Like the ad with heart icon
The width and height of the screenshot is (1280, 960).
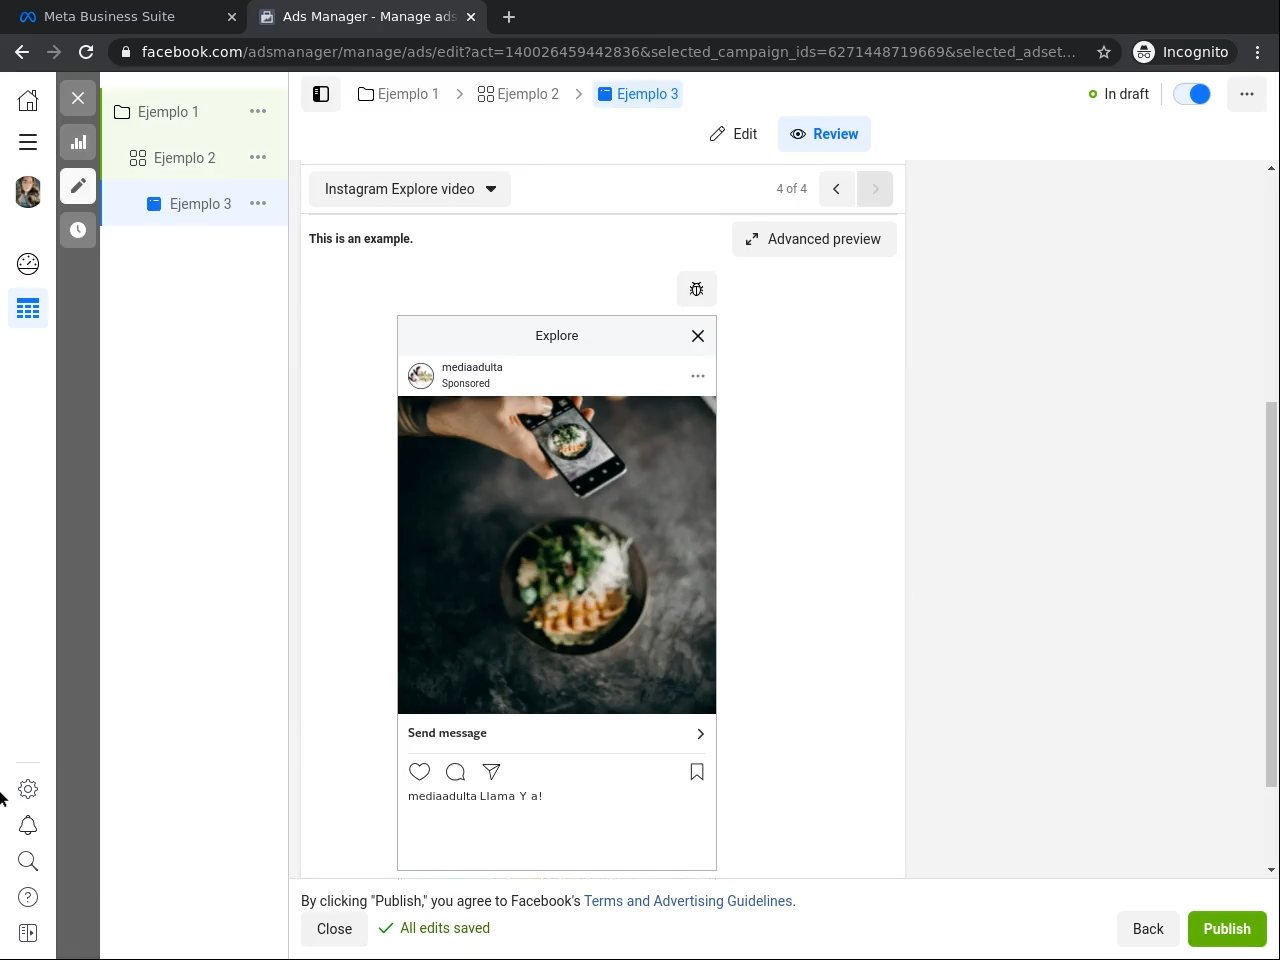click(x=420, y=772)
